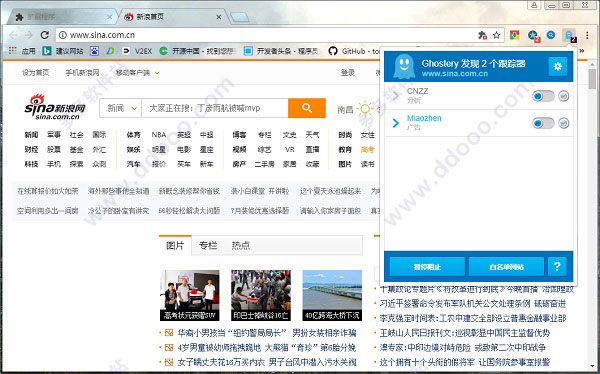Expand the Miaozhen tracker details
600x374 pixels.
coord(396,123)
